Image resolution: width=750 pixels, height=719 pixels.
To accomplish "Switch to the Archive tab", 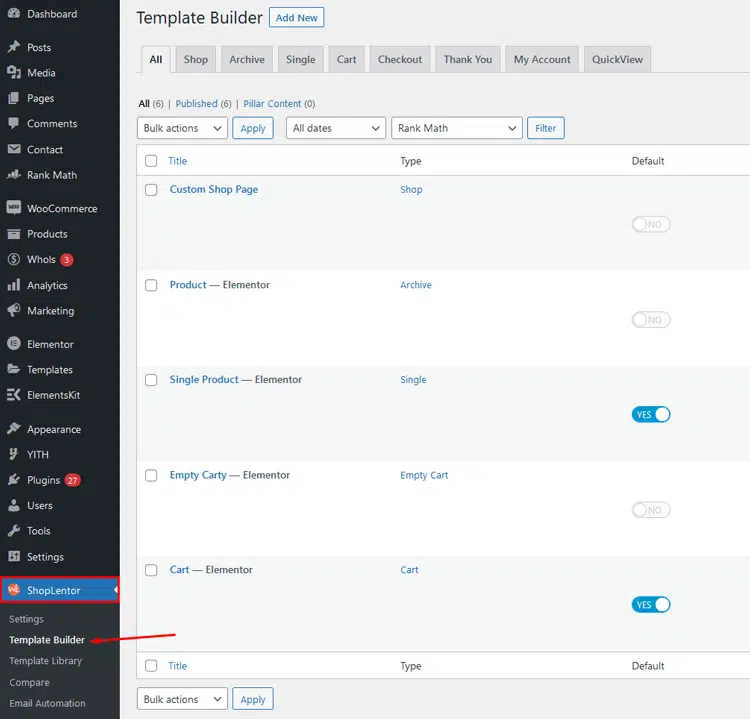I will [247, 59].
